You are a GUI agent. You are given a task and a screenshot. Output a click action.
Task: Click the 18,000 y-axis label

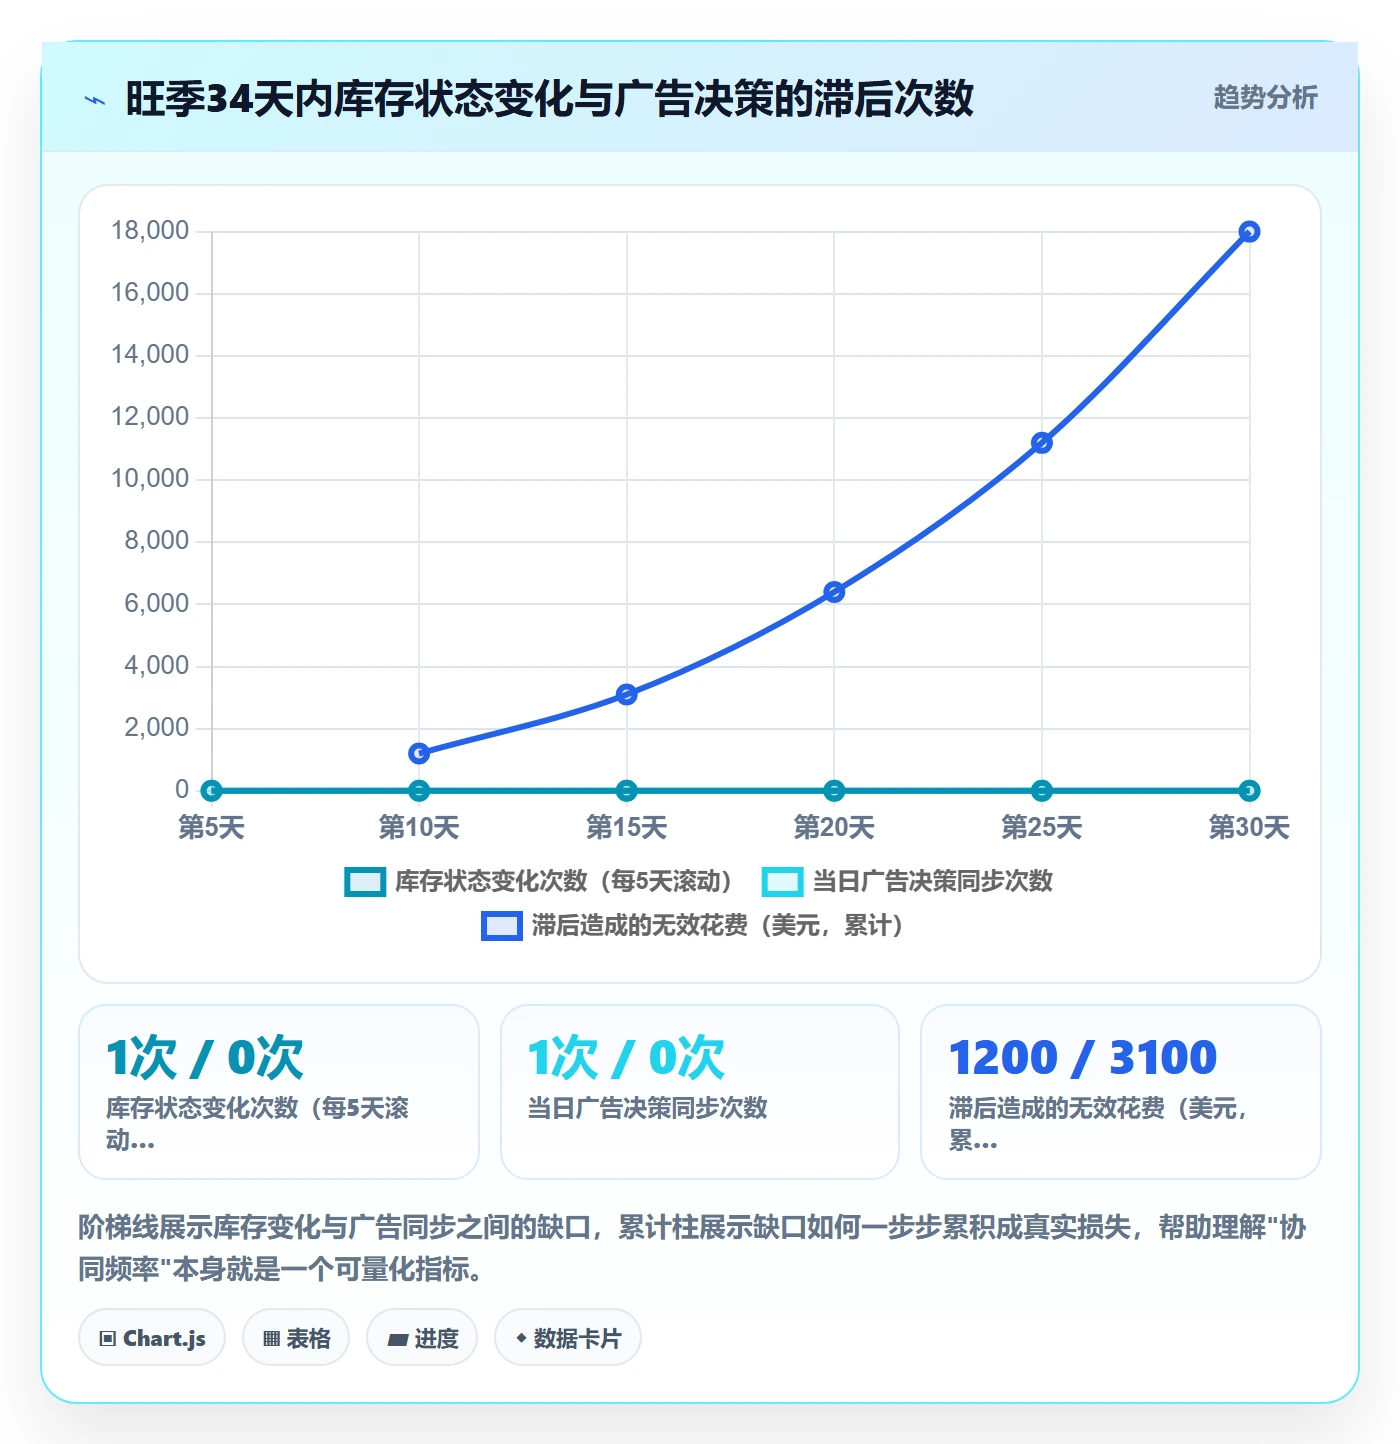pyautogui.click(x=150, y=231)
